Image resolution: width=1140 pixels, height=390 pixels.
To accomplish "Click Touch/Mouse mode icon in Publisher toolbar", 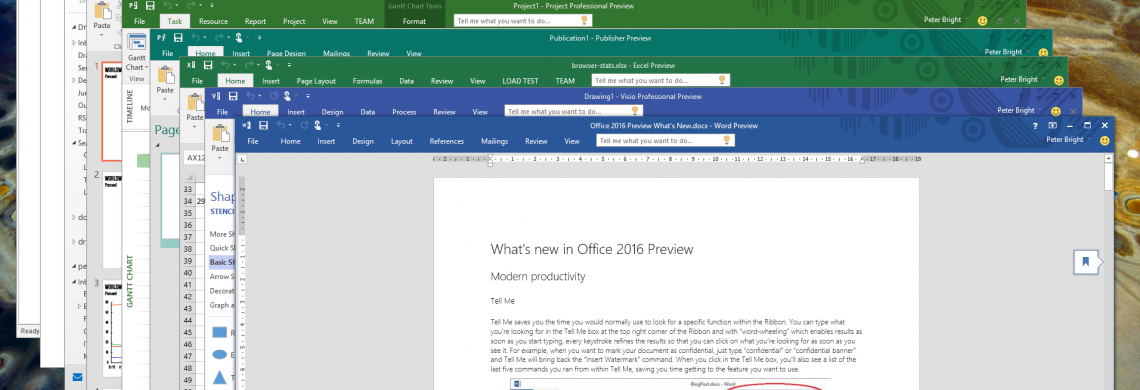I will [x=238, y=37].
